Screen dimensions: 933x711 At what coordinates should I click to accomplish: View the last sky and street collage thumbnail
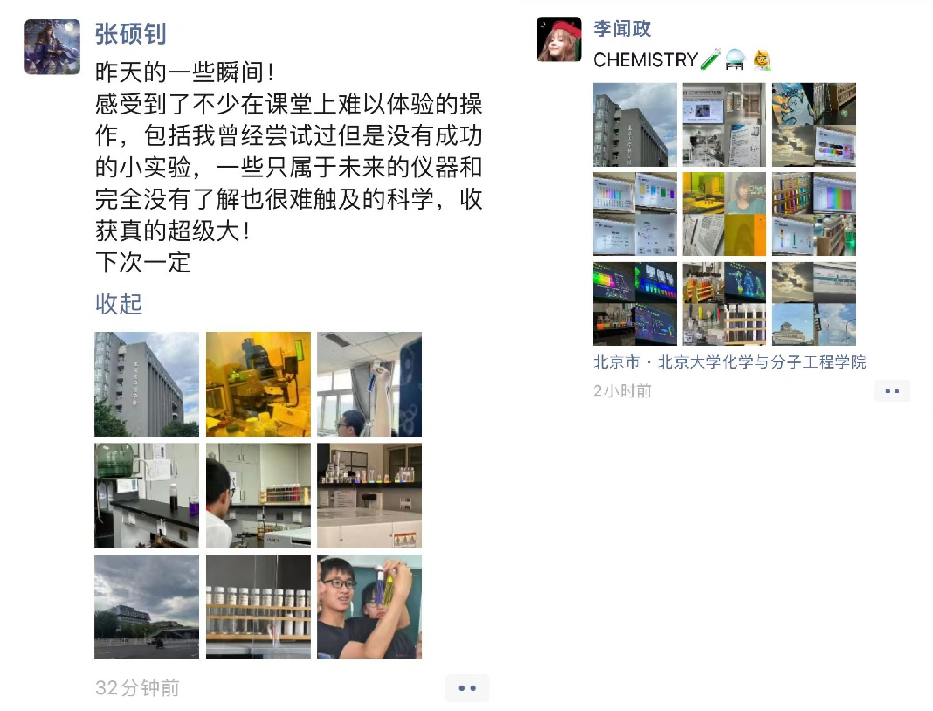813,303
